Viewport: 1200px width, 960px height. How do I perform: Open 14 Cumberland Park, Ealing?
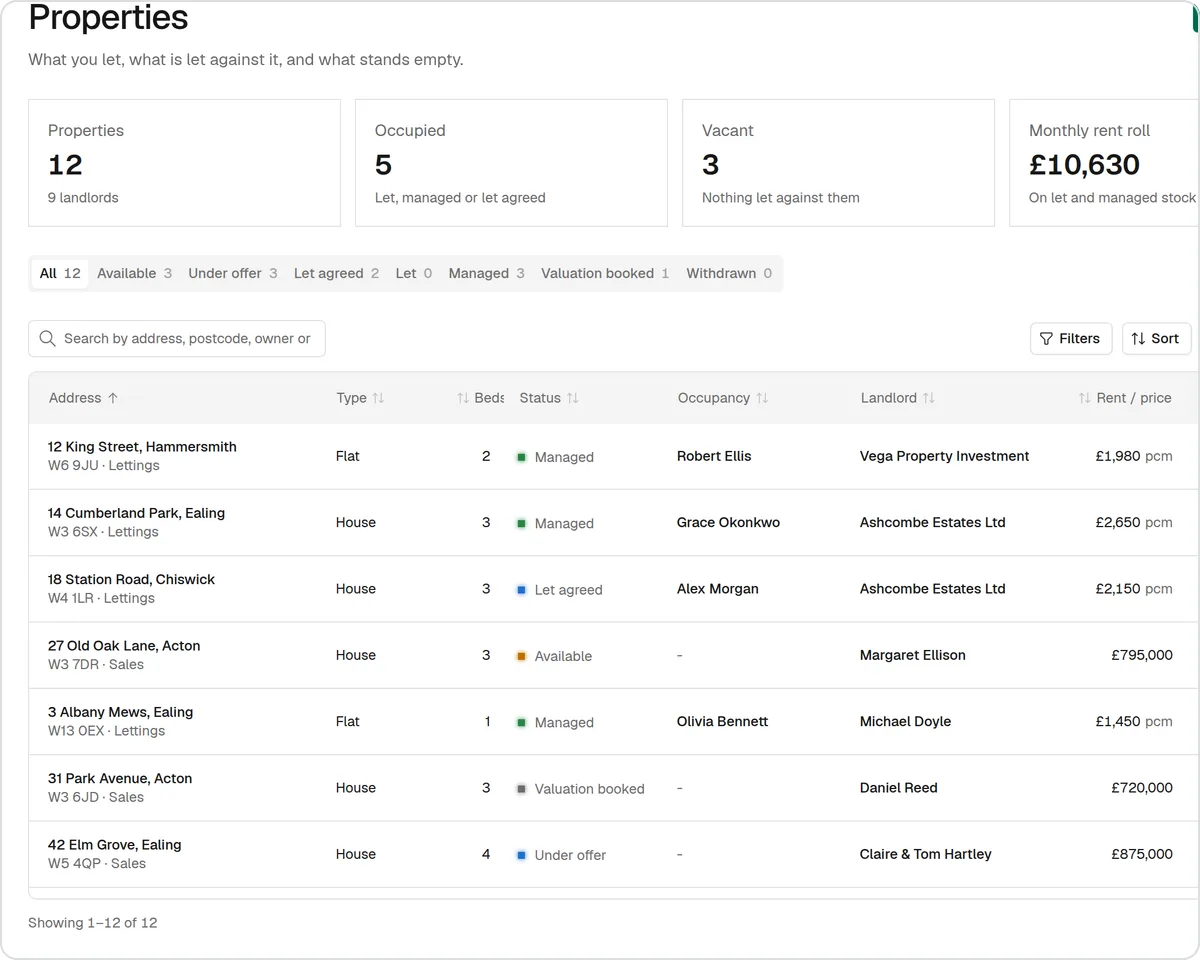[x=136, y=513]
